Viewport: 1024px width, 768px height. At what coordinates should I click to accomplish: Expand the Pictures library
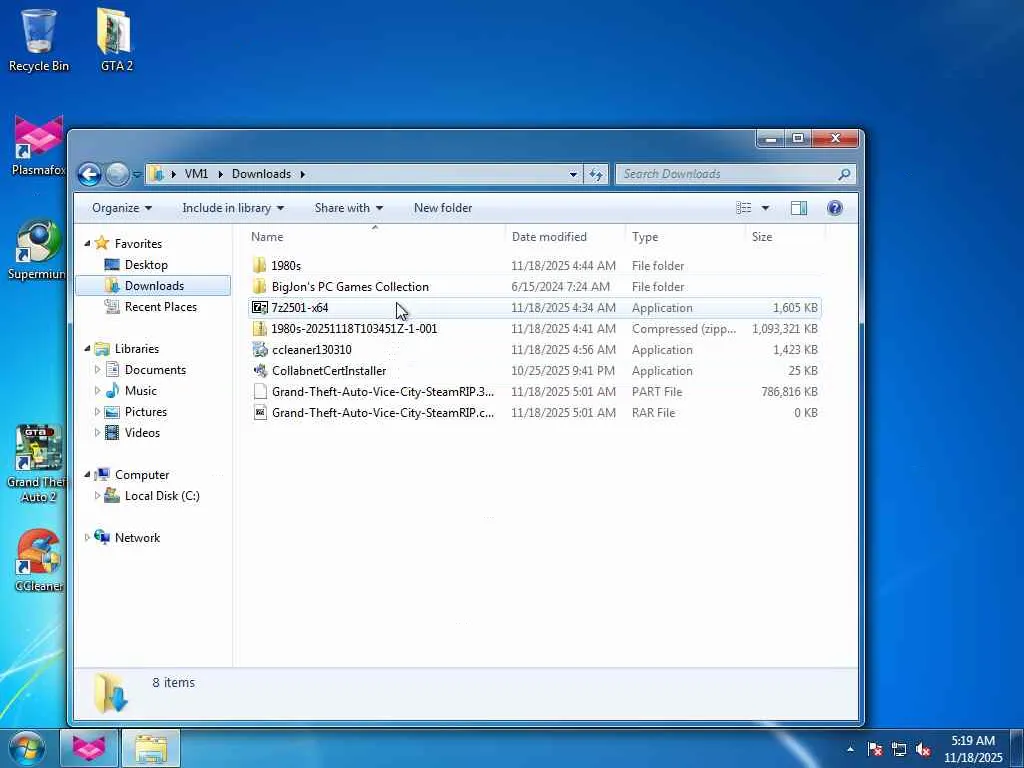coord(97,411)
